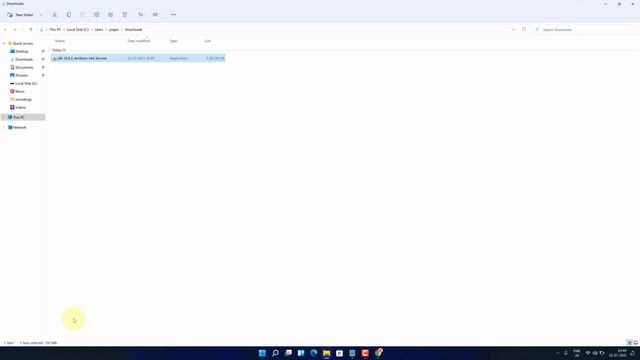Sort by the Name column header
This screenshot has height=360, width=640.
tap(60, 41)
